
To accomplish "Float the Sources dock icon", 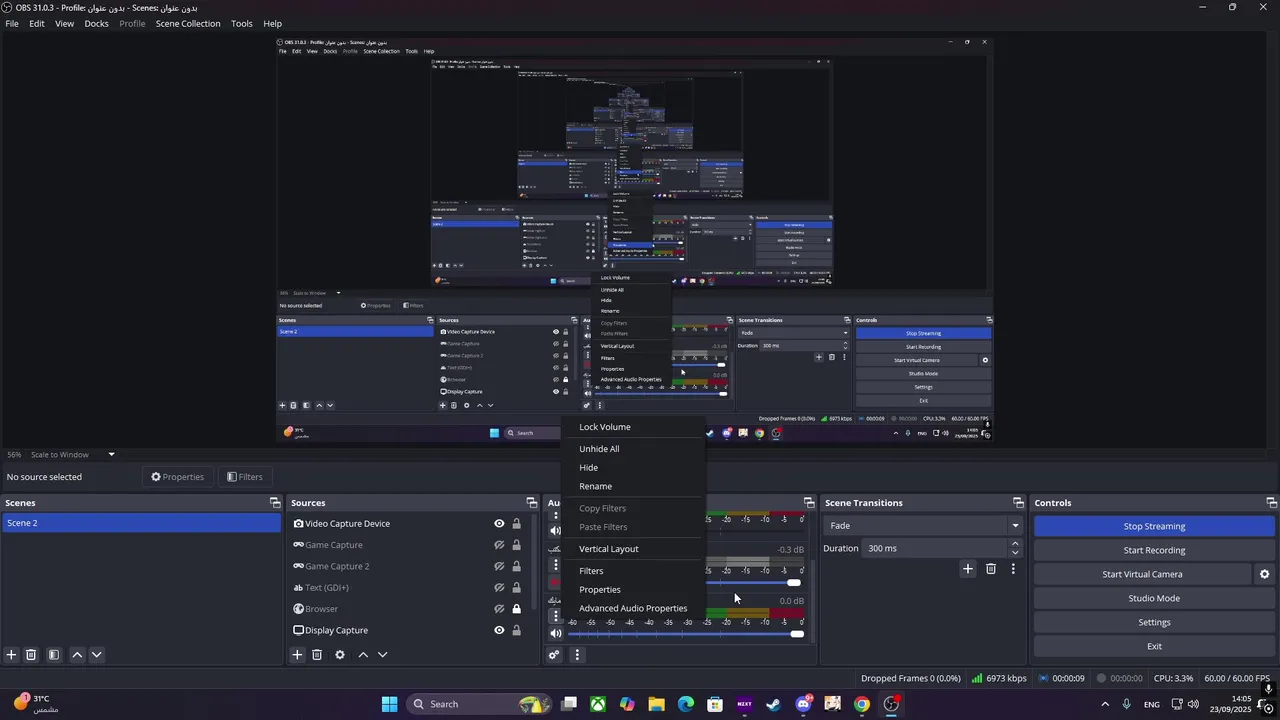I will coord(532,503).
